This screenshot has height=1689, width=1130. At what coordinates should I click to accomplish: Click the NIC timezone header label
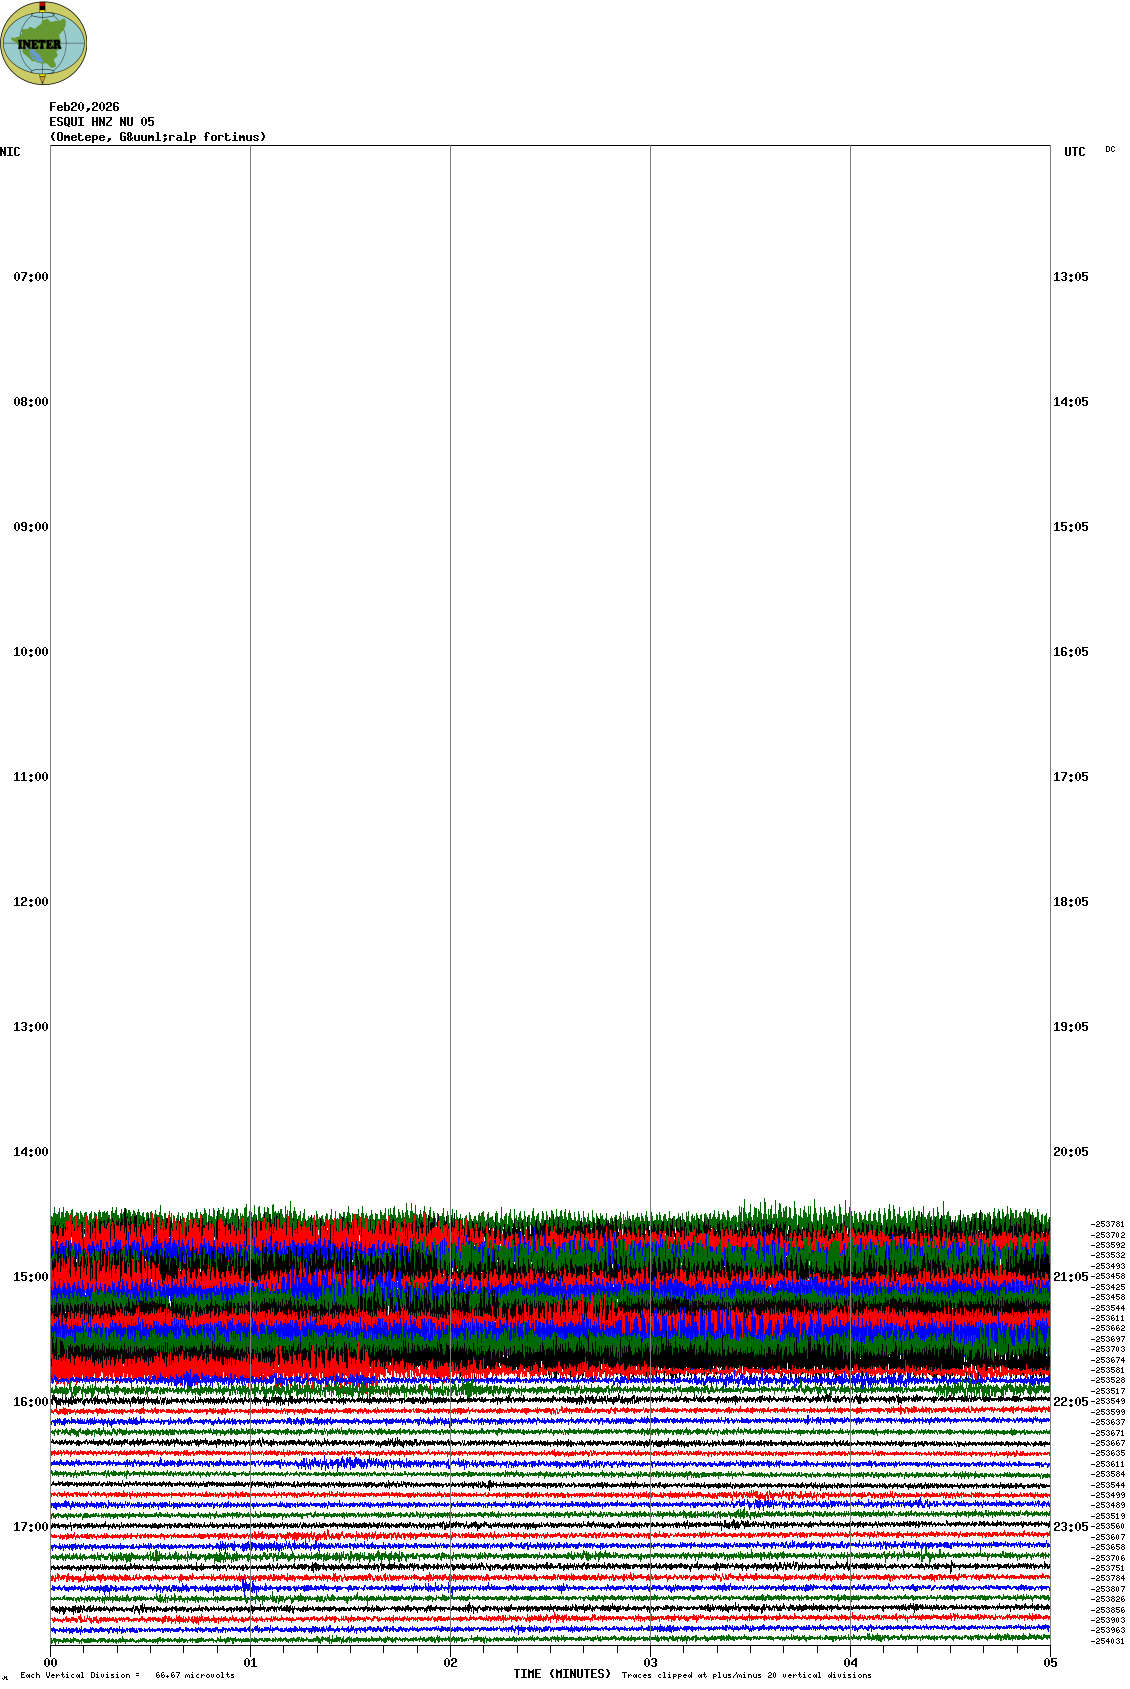10,152
